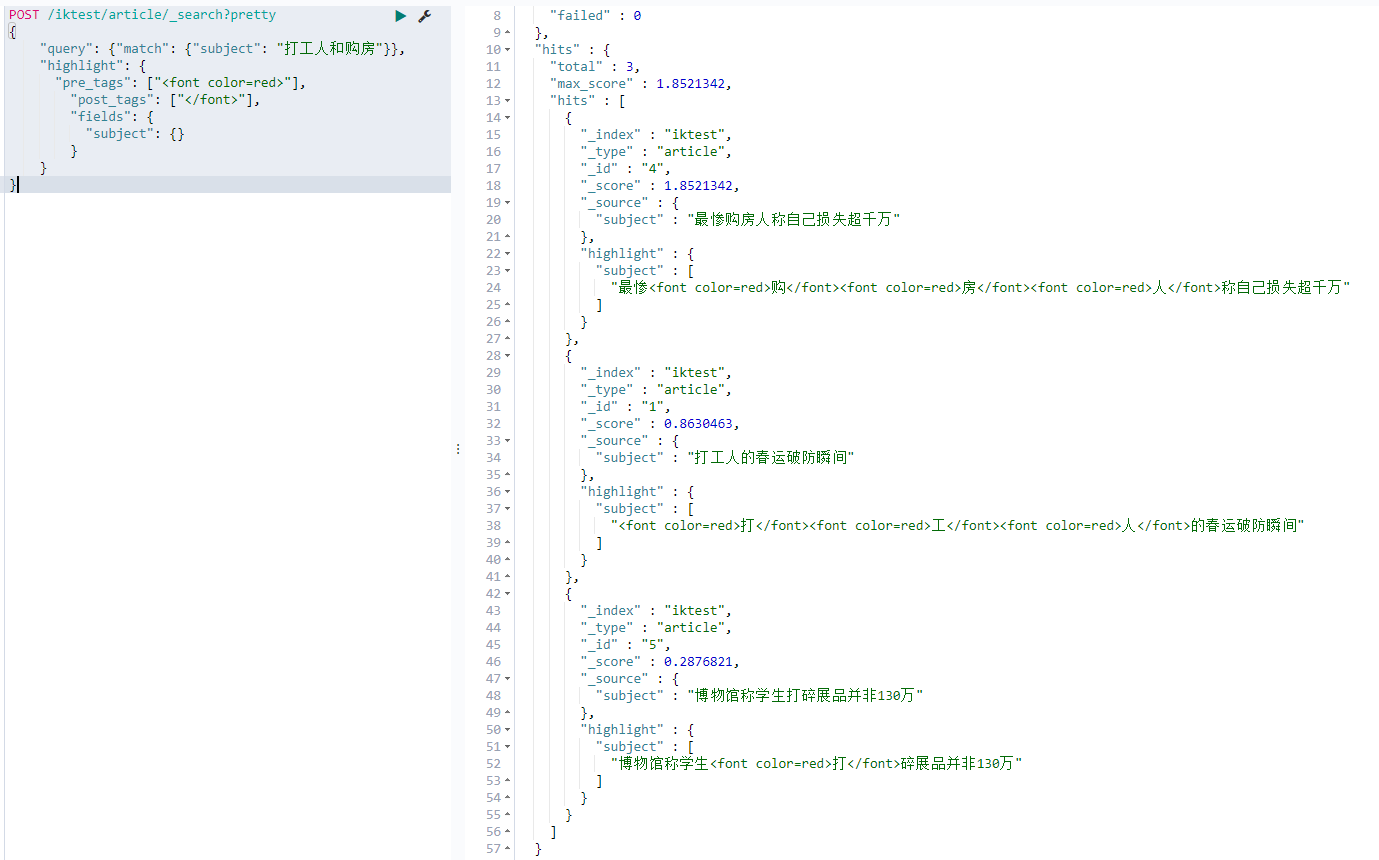
Task: Click the "_id" : "5" line
Action: click(x=626, y=645)
